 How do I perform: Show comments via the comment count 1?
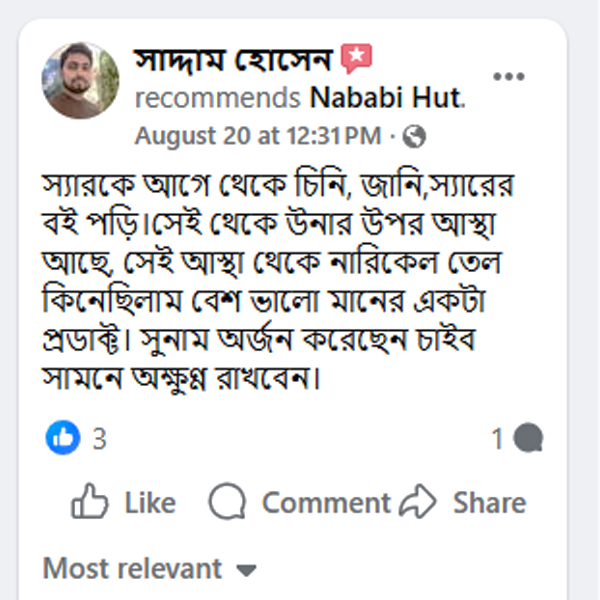tap(497, 438)
